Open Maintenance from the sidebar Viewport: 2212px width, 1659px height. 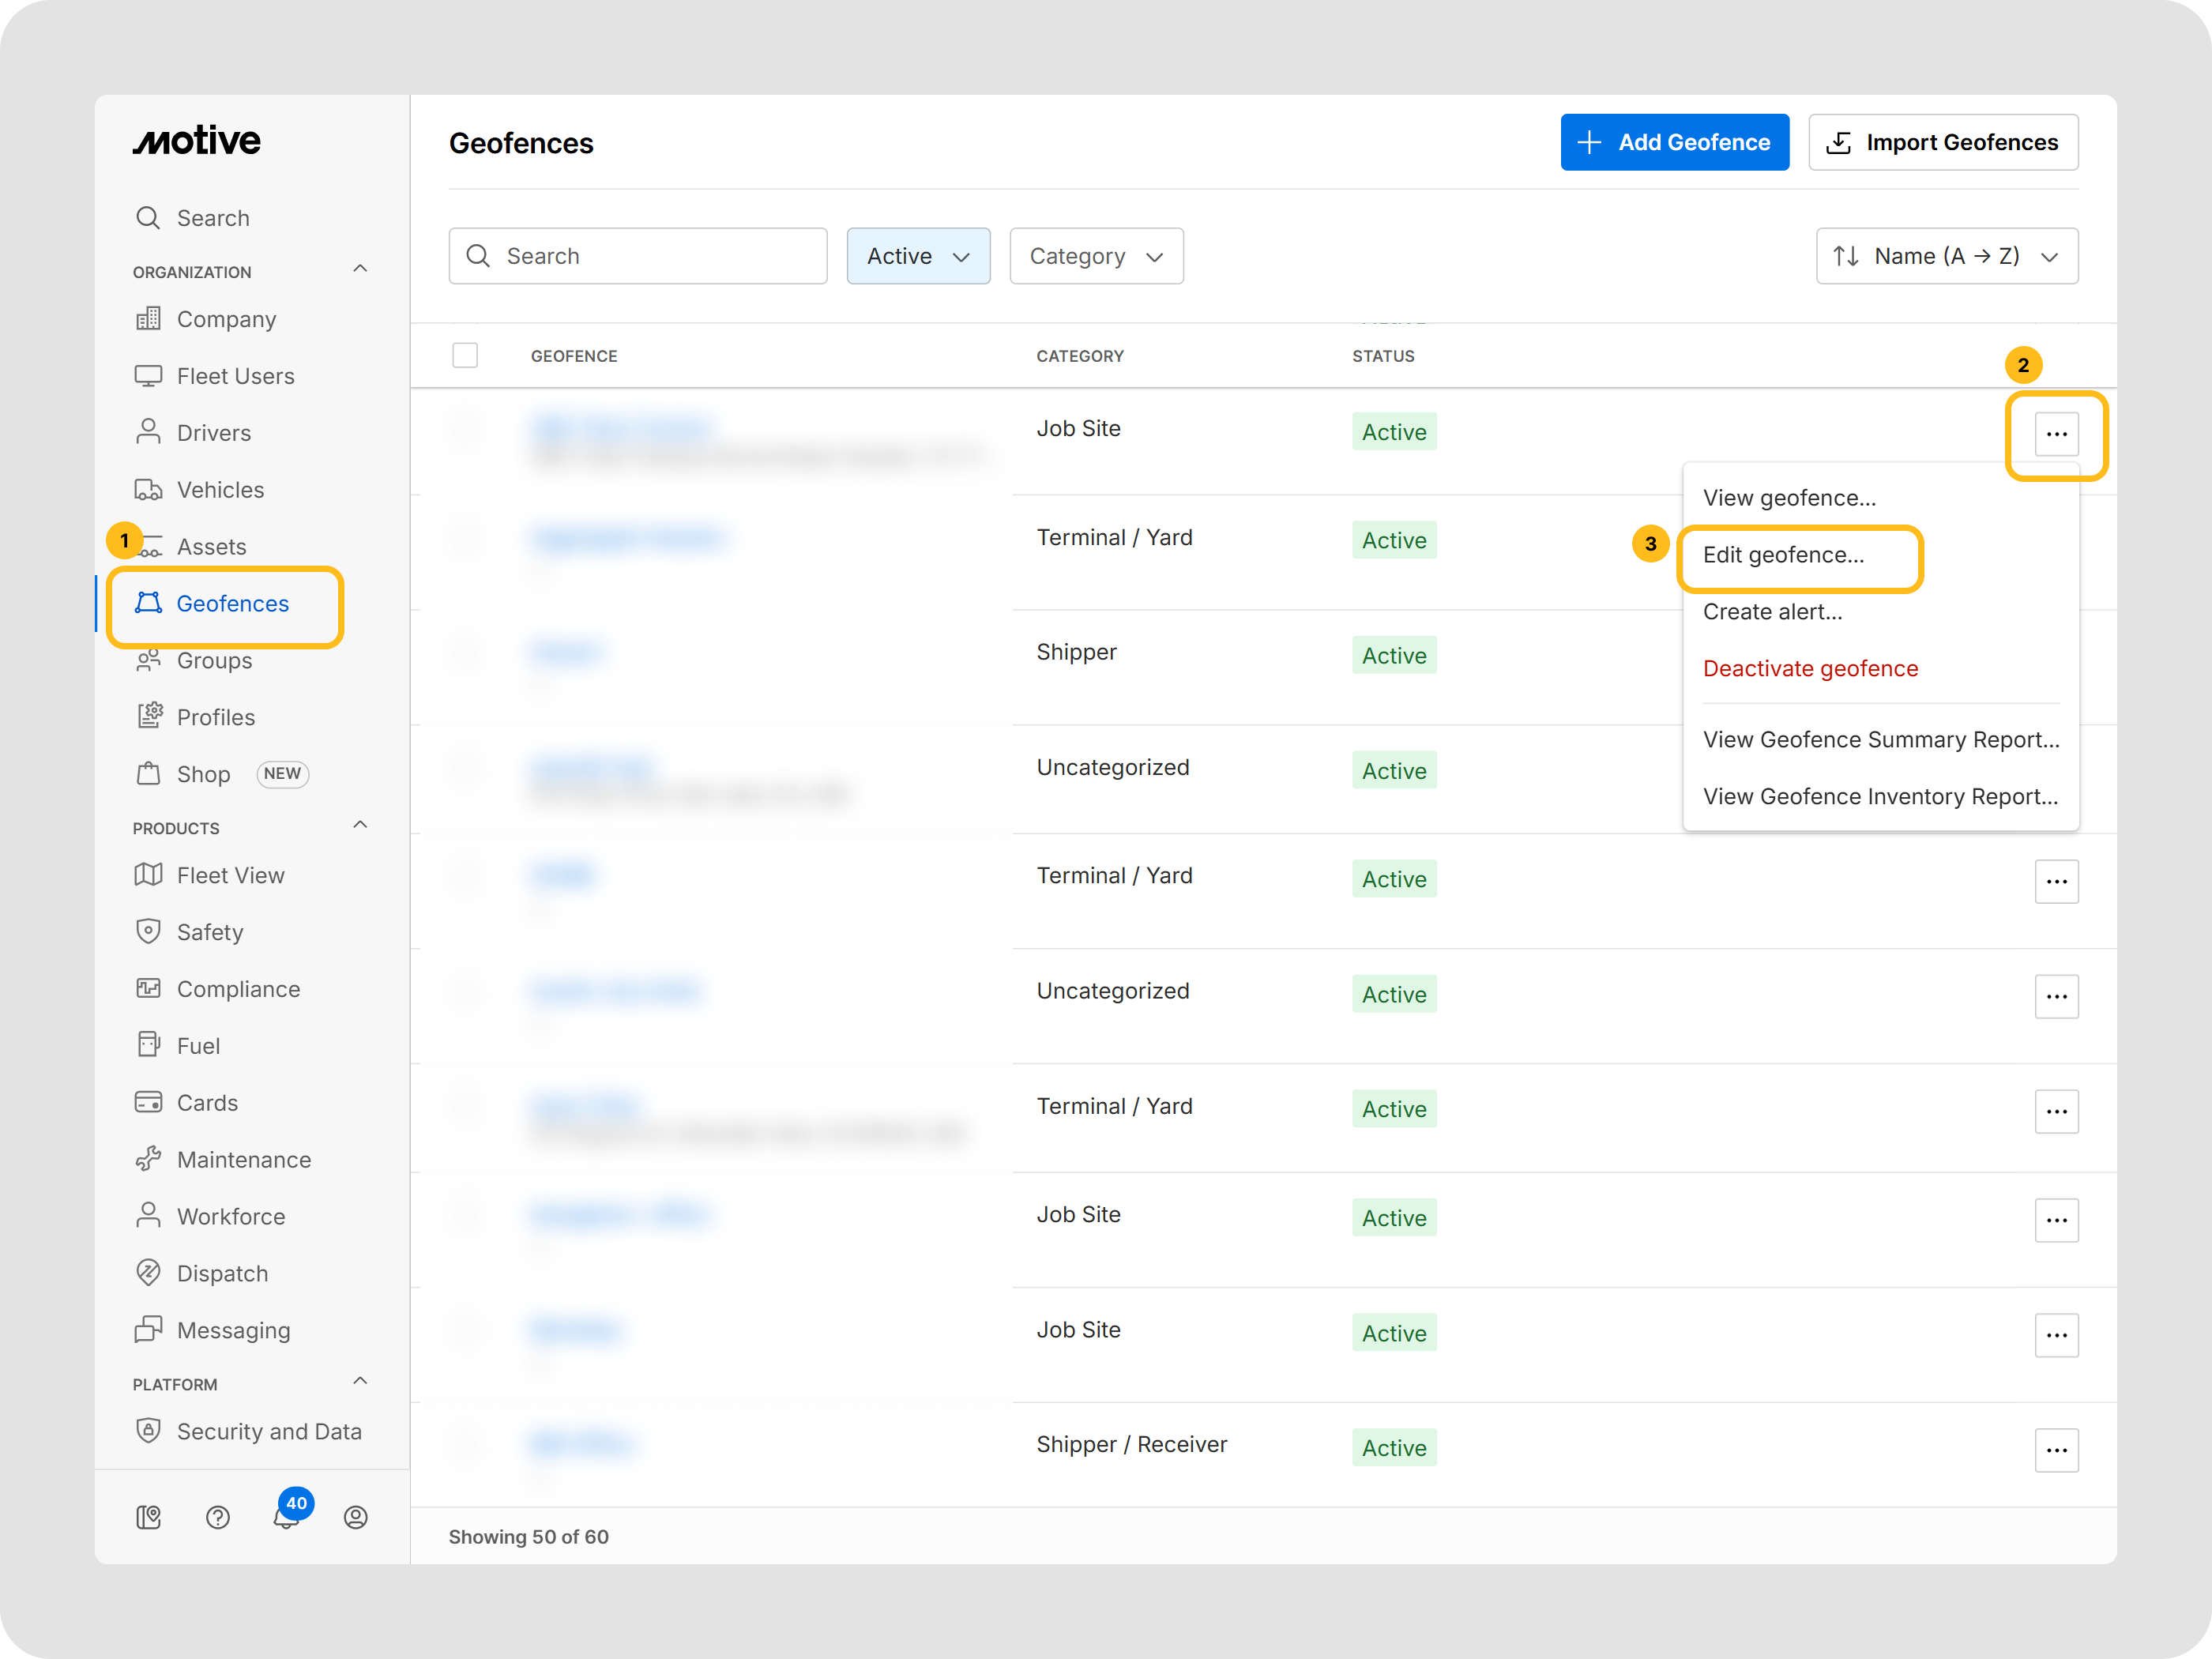coord(243,1160)
